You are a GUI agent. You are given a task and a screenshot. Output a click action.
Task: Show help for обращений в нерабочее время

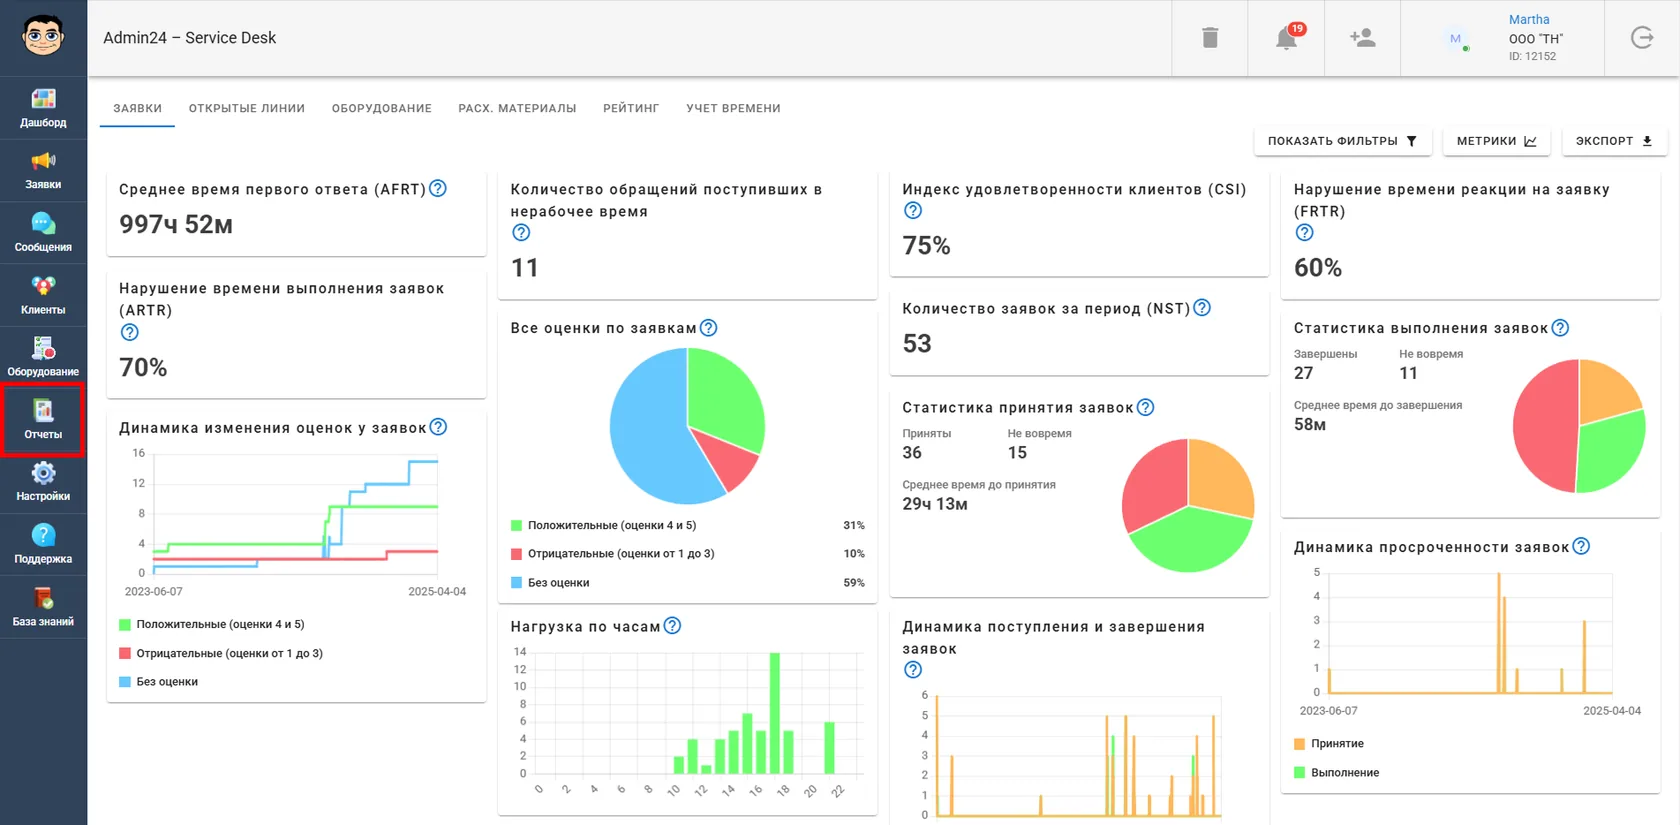521,232
